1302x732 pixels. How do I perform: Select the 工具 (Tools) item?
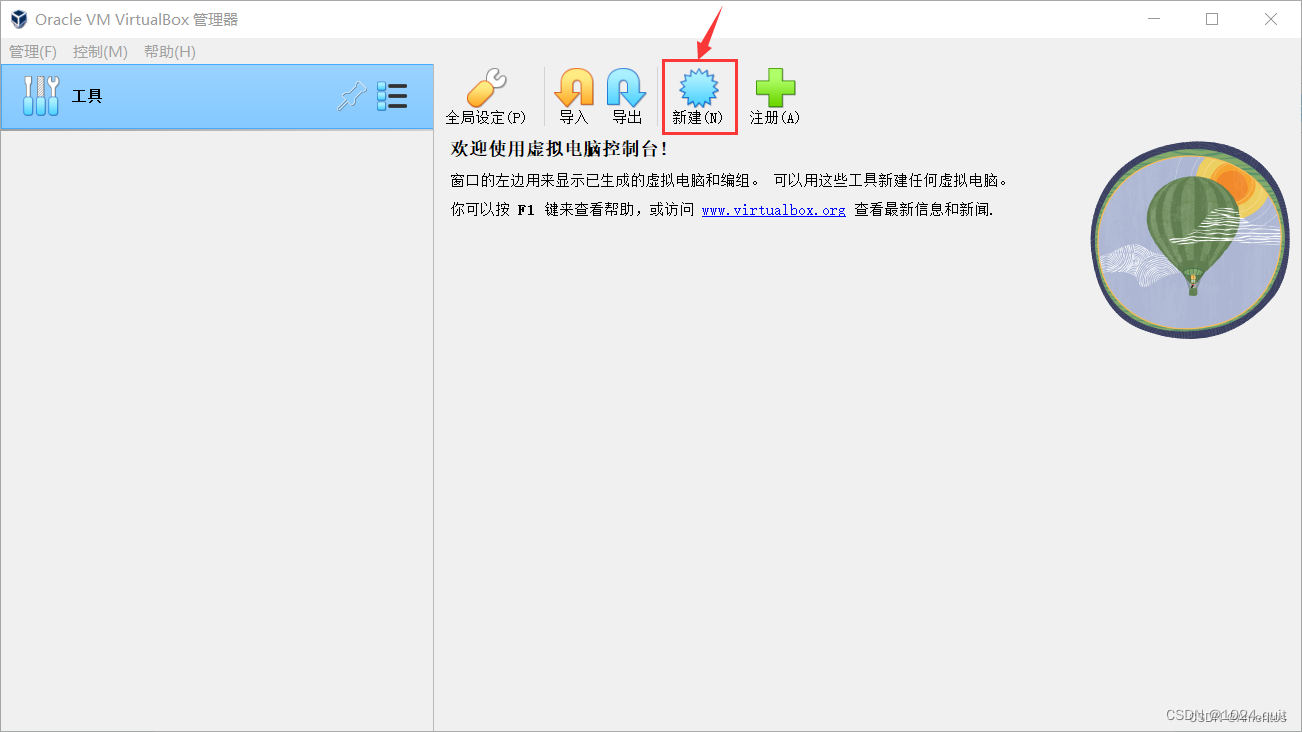[217, 97]
